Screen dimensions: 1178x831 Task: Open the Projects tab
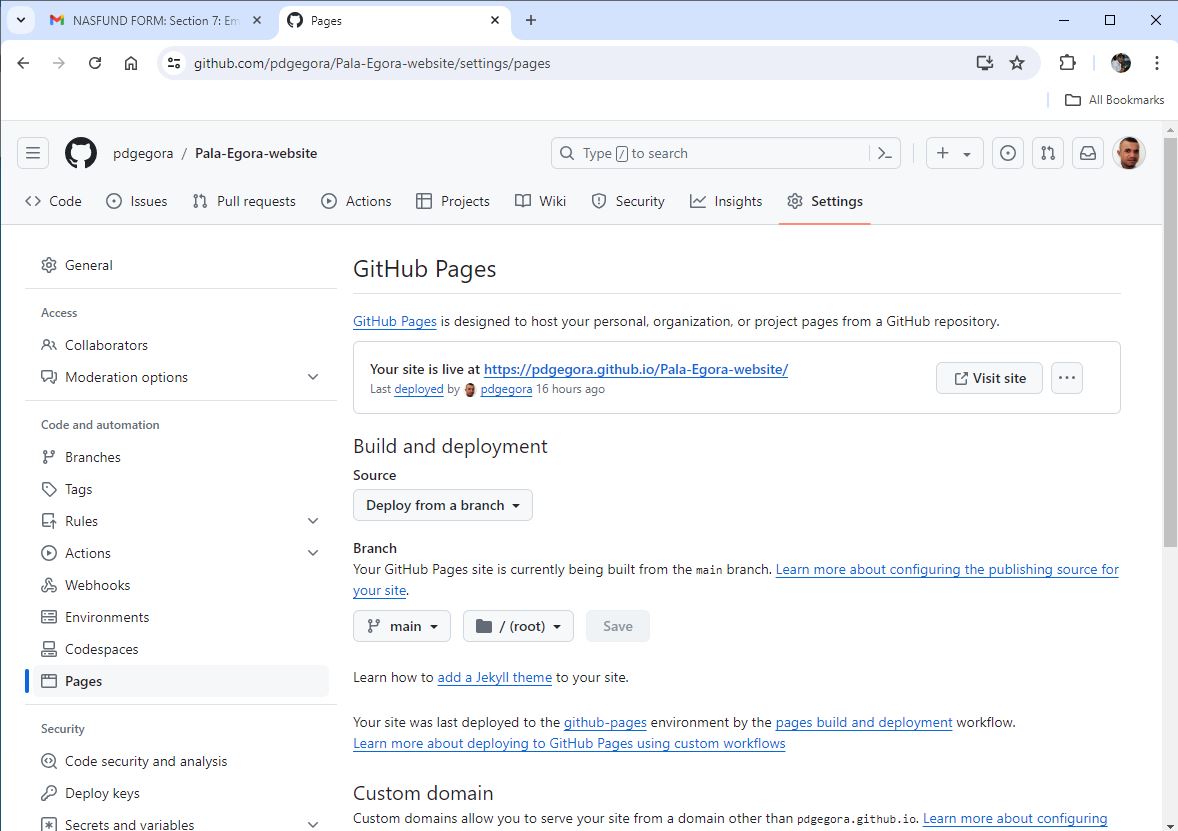[453, 201]
